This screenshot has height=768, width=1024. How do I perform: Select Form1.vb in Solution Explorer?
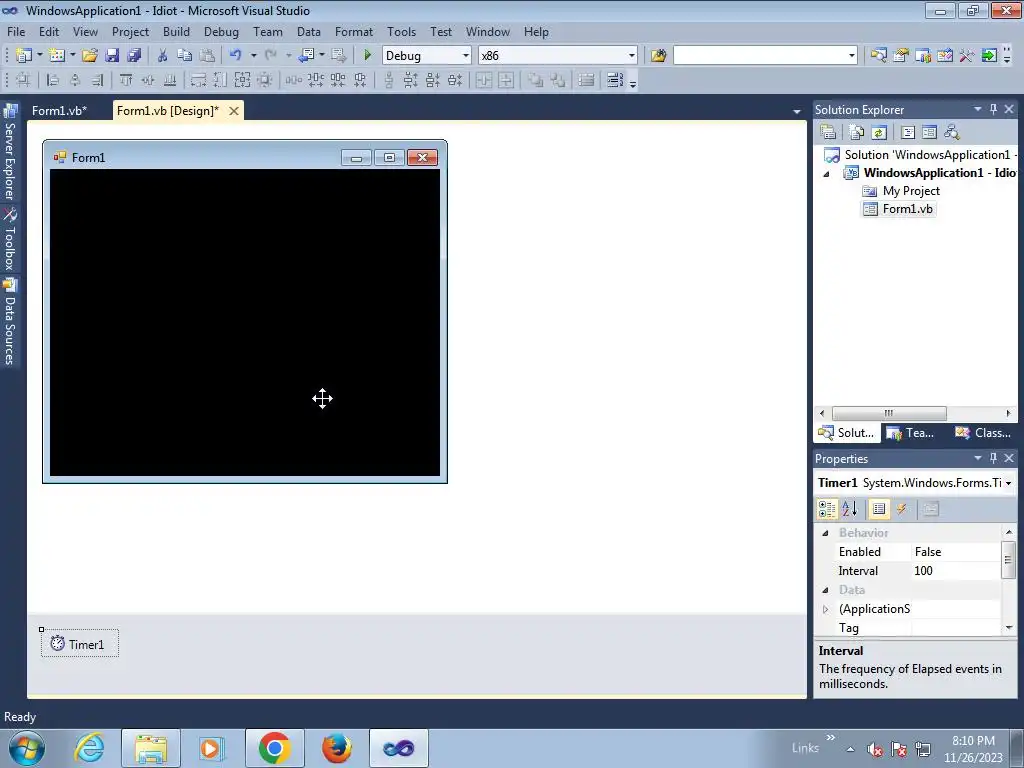tap(899, 209)
